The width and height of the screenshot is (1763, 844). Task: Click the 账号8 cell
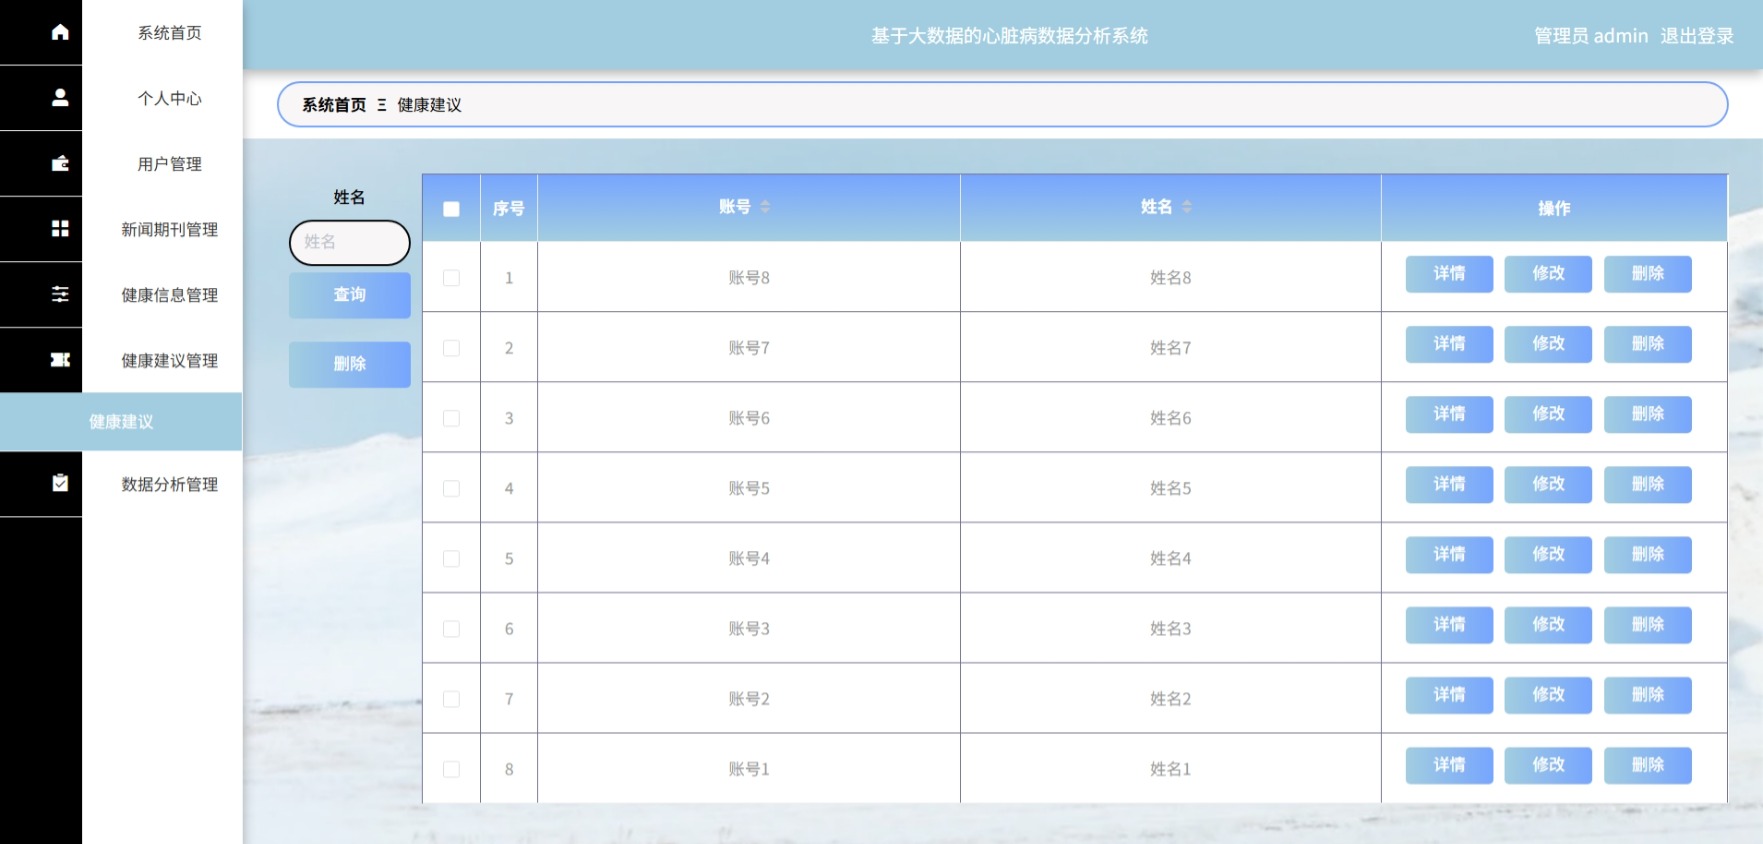tap(749, 278)
